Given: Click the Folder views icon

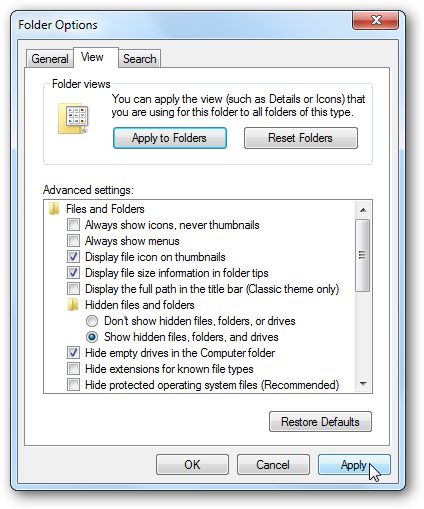Looking at the screenshot, I should [73, 118].
